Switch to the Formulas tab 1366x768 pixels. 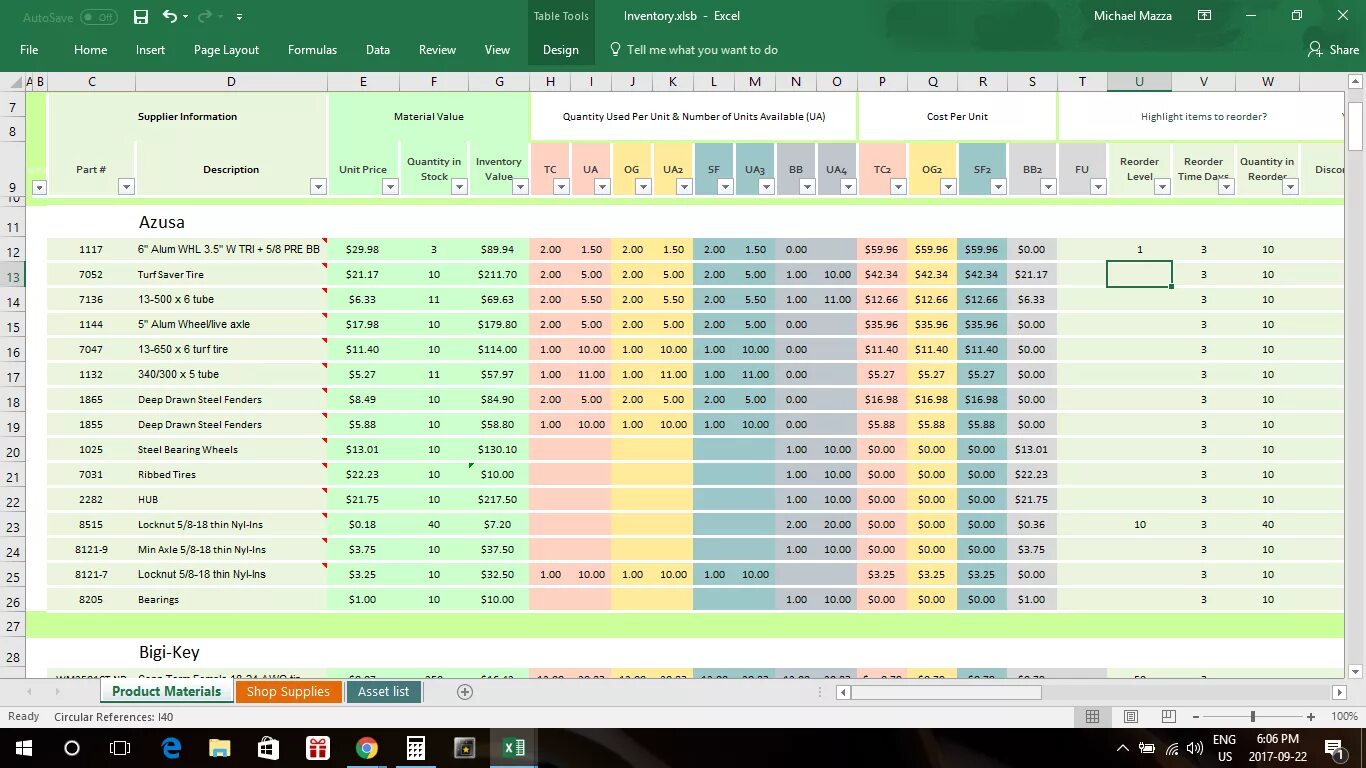click(312, 50)
